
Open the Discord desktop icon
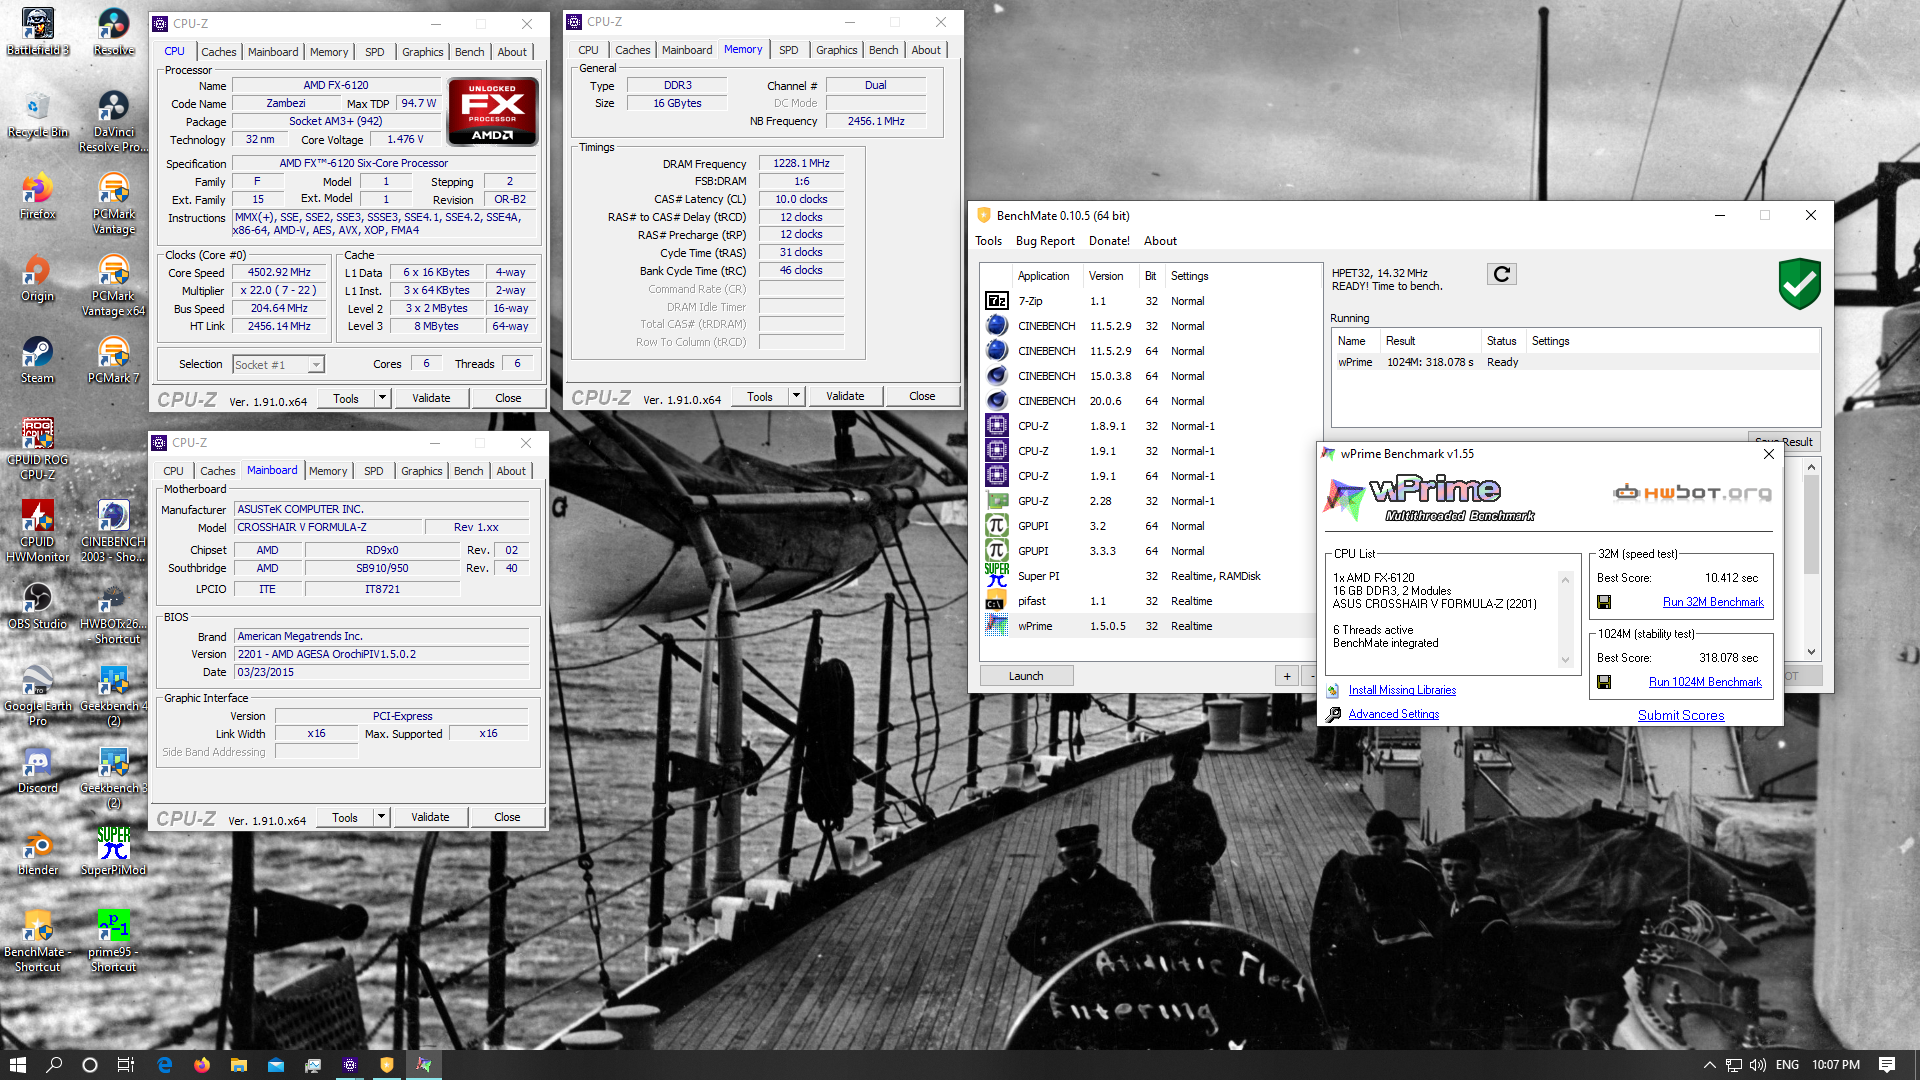click(x=38, y=770)
